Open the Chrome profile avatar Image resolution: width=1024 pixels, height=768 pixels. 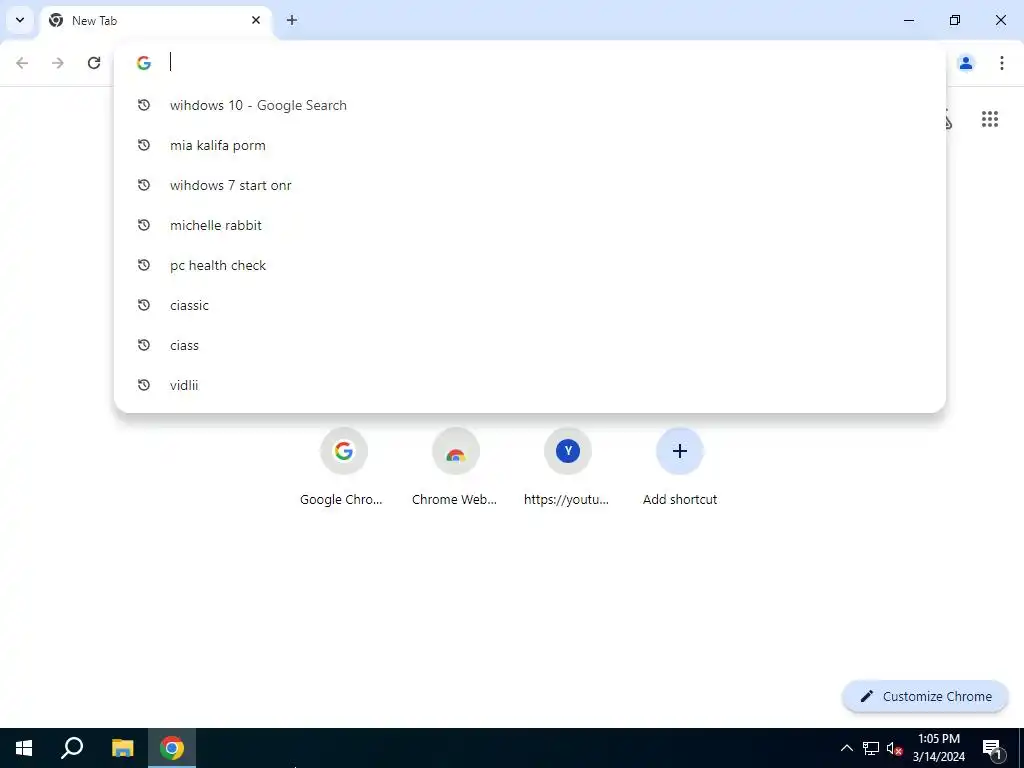tap(966, 63)
